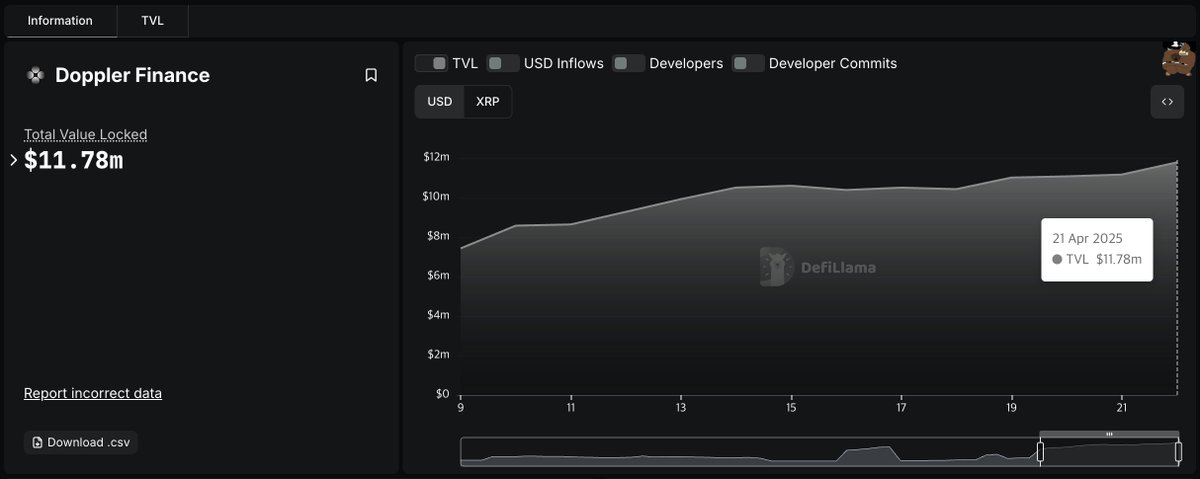Click the $2m y-axis label
1200x479 pixels.
[x=439, y=354]
